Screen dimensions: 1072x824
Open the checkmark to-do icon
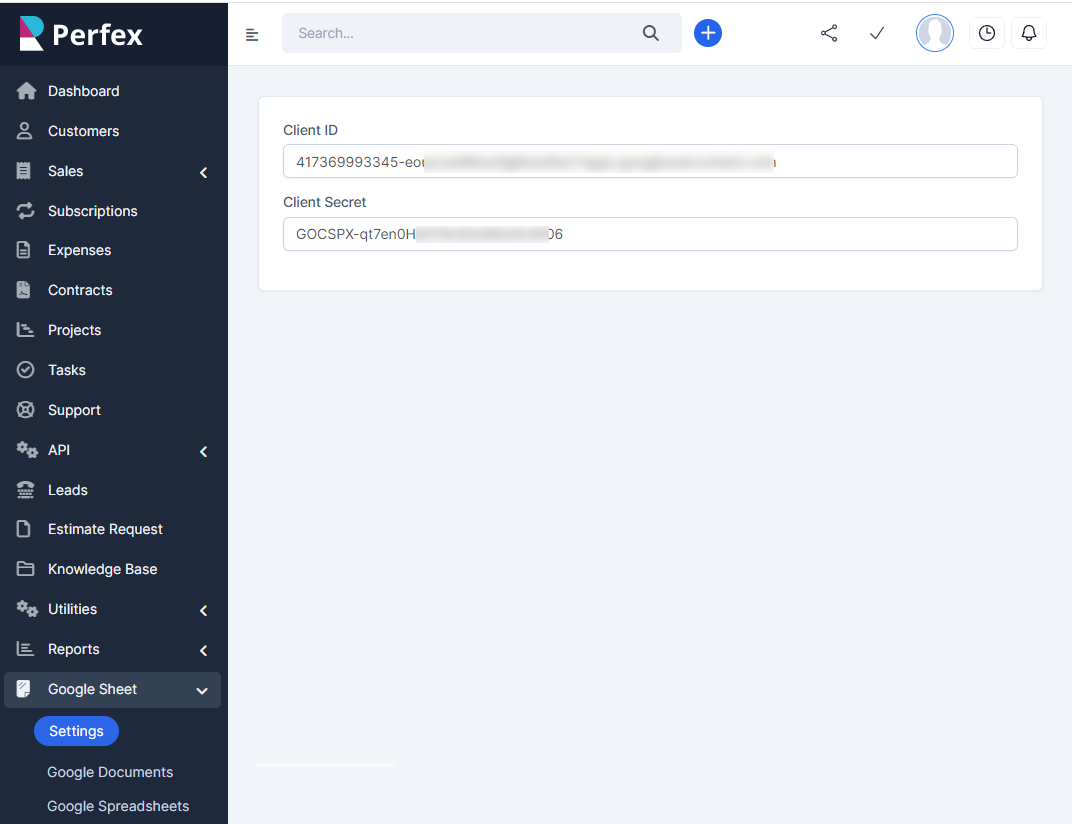pyautogui.click(x=877, y=33)
